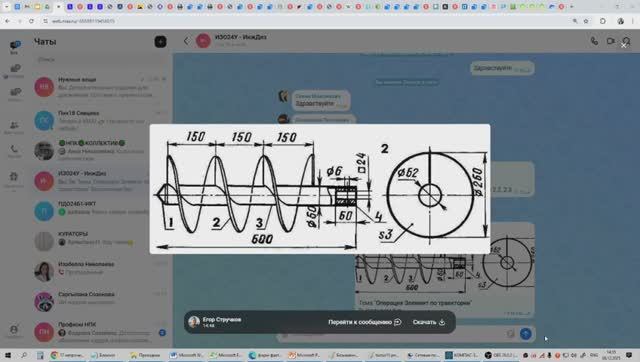
Task: Open КУРАТОРЫ chat
Action: (x=100, y=241)
